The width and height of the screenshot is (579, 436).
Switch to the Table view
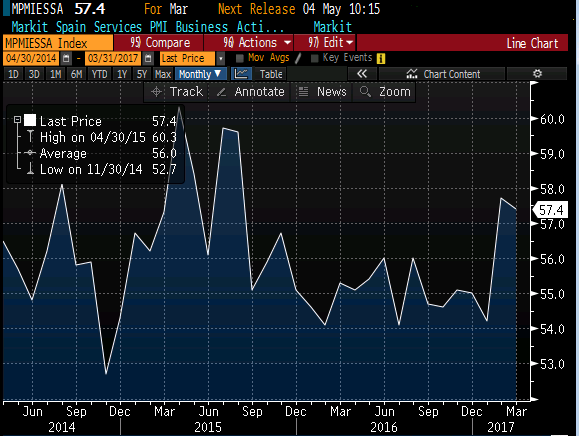(x=271, y=74)
